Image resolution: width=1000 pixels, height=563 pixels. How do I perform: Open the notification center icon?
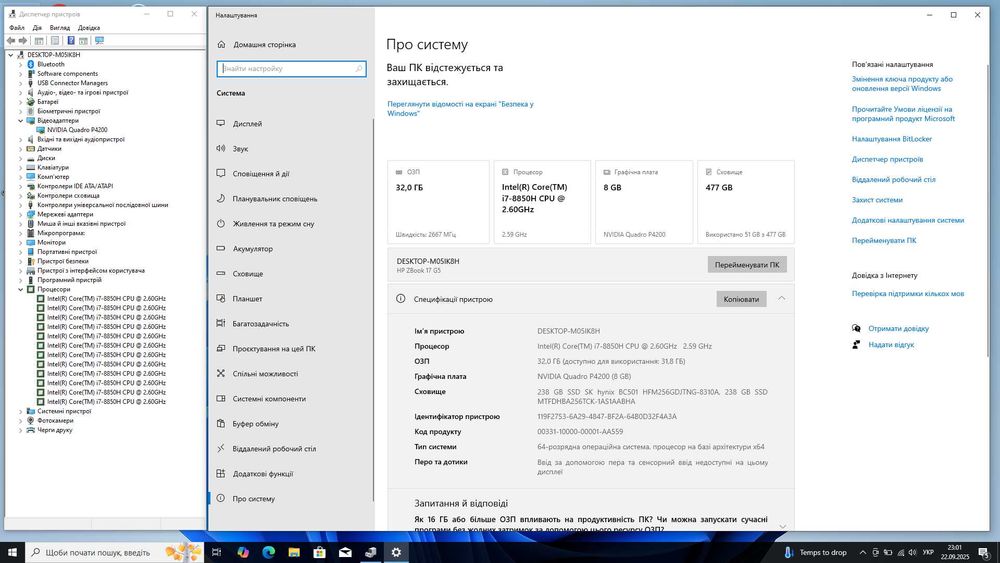click(984, 552)
